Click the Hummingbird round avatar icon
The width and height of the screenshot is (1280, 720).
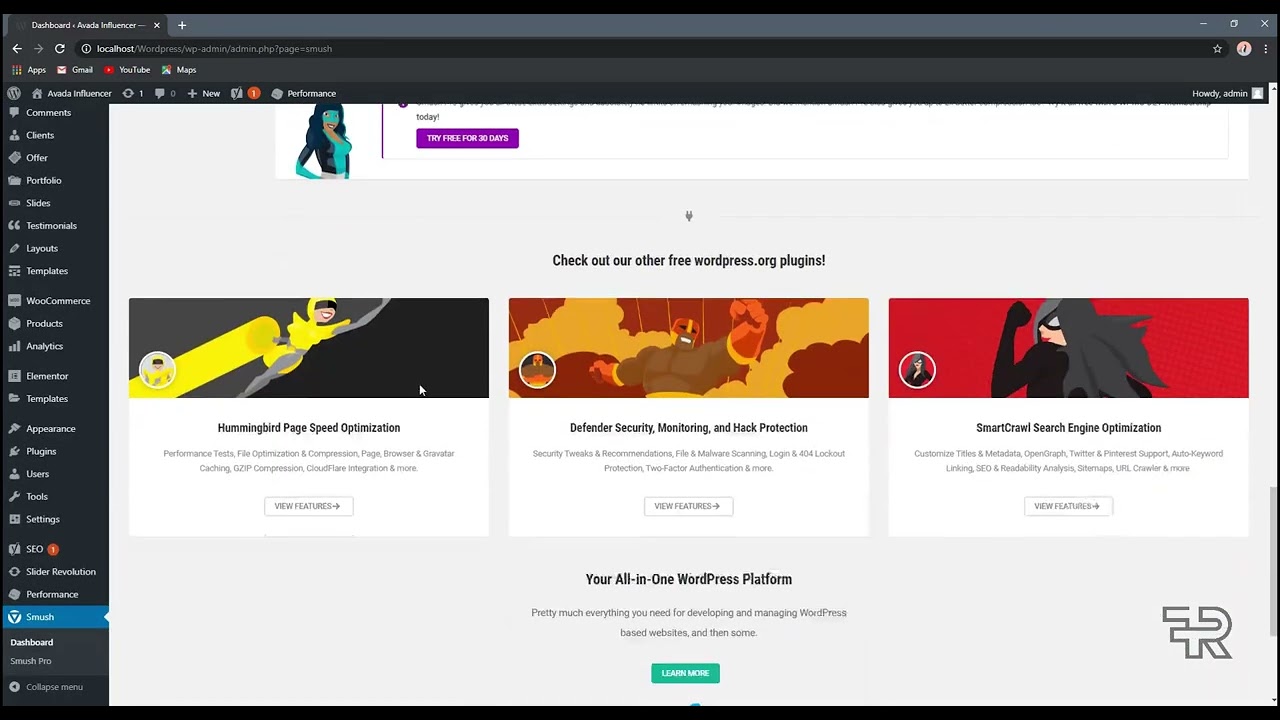157,370
